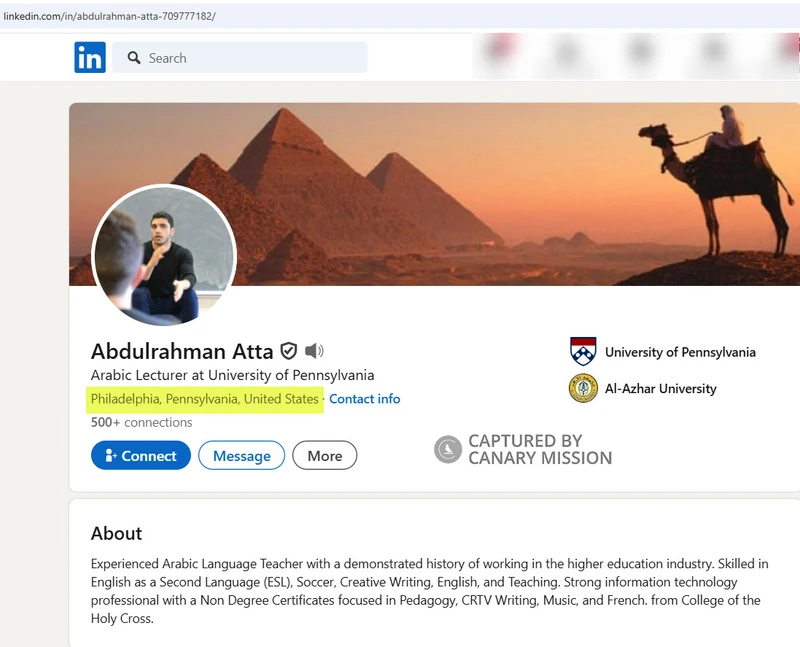Open Al-Azhar University seal logo

tap(583, 388)
